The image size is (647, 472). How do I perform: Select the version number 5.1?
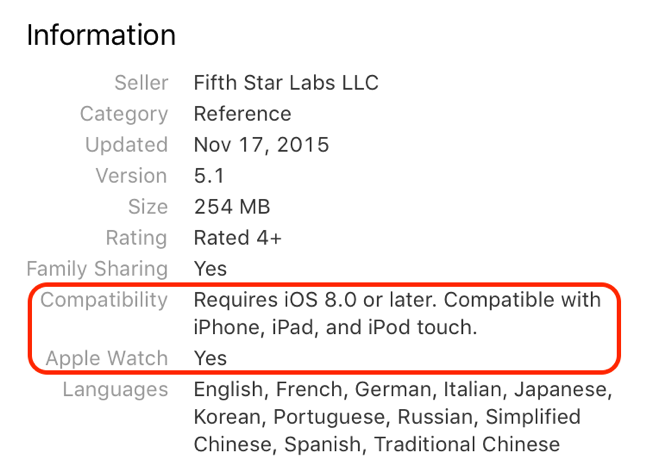tap(209, 176)
